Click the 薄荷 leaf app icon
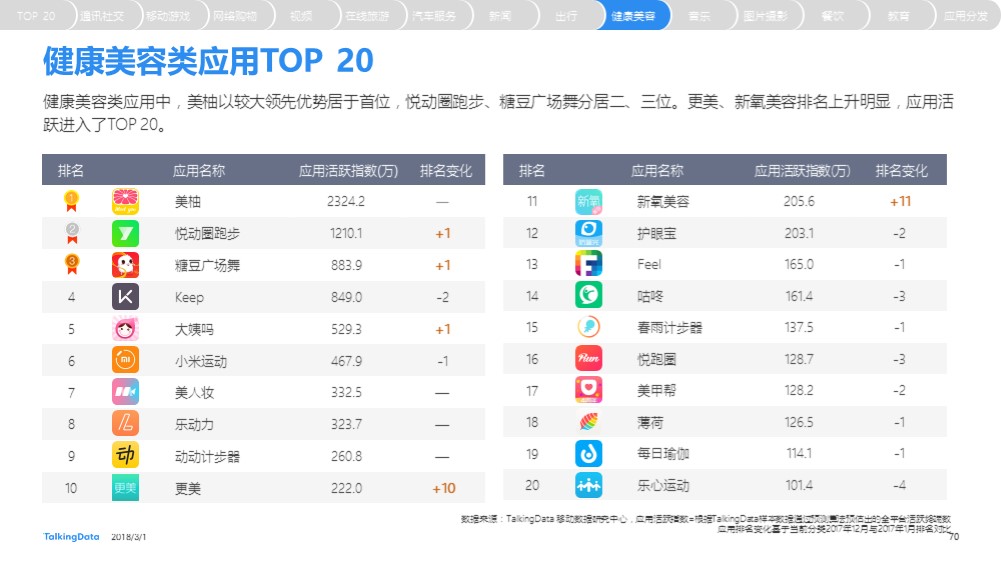 pyautogui.click(x=588, y=422)
